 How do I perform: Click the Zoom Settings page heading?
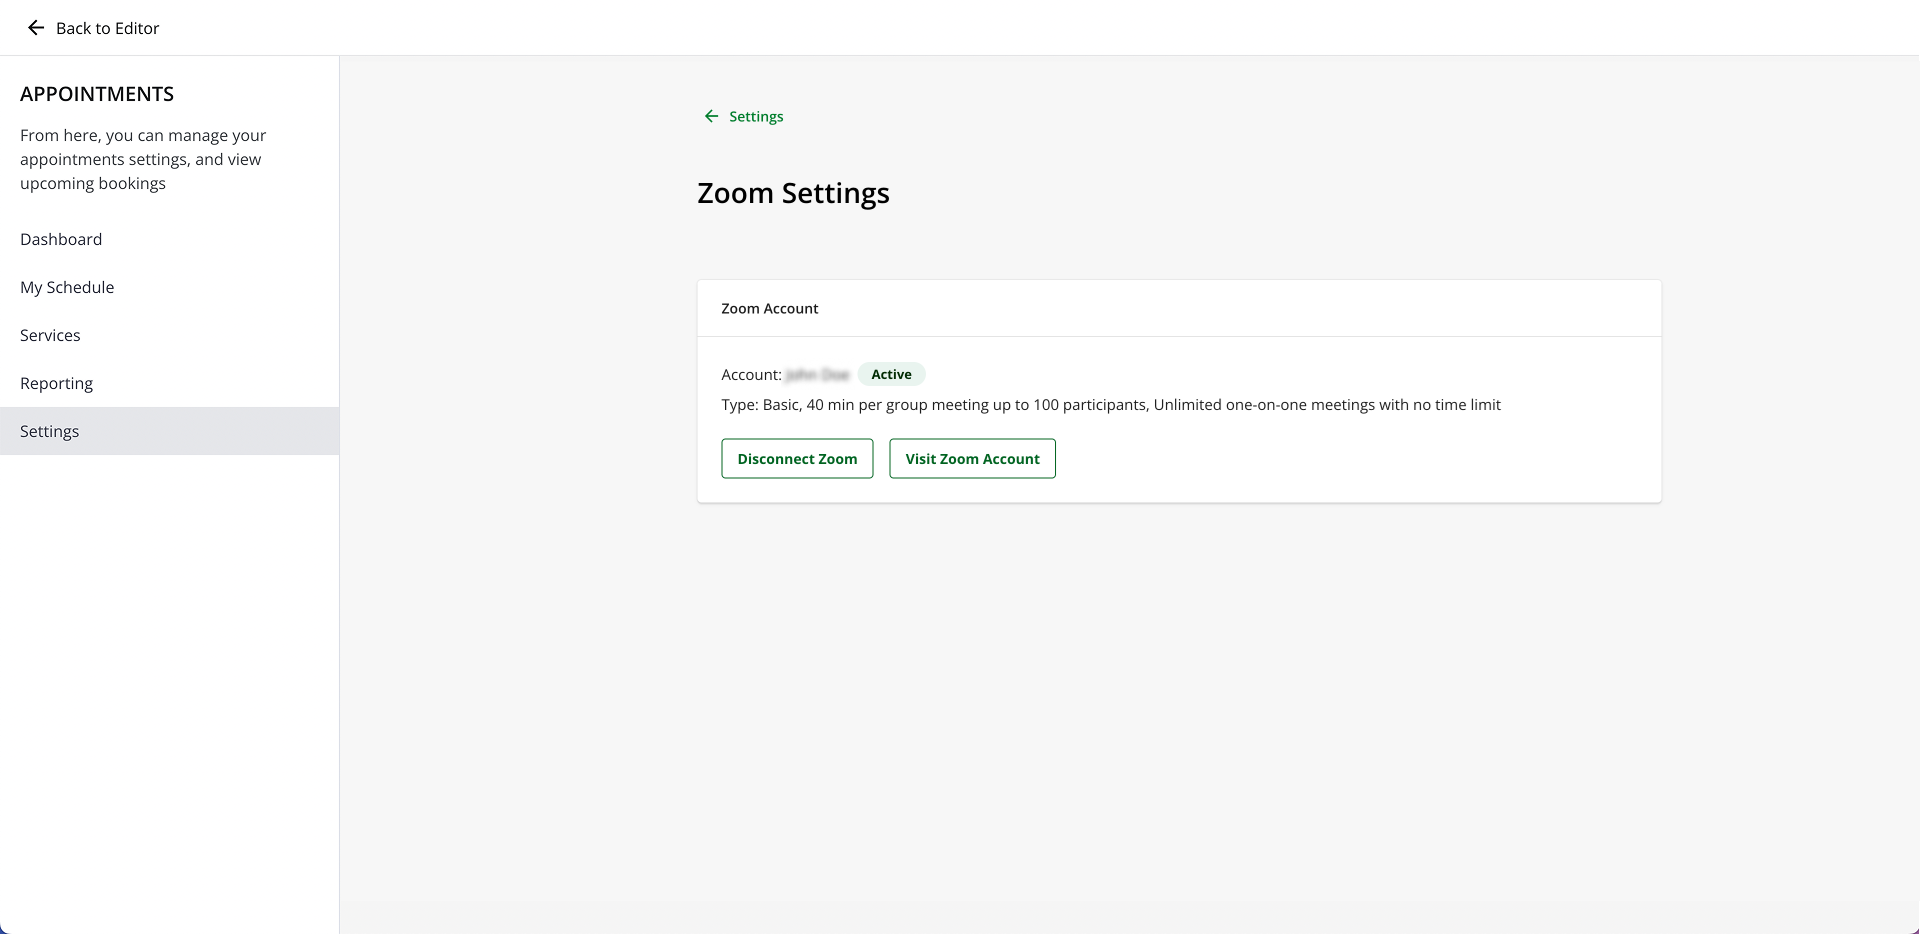click(x=793, y=193)
